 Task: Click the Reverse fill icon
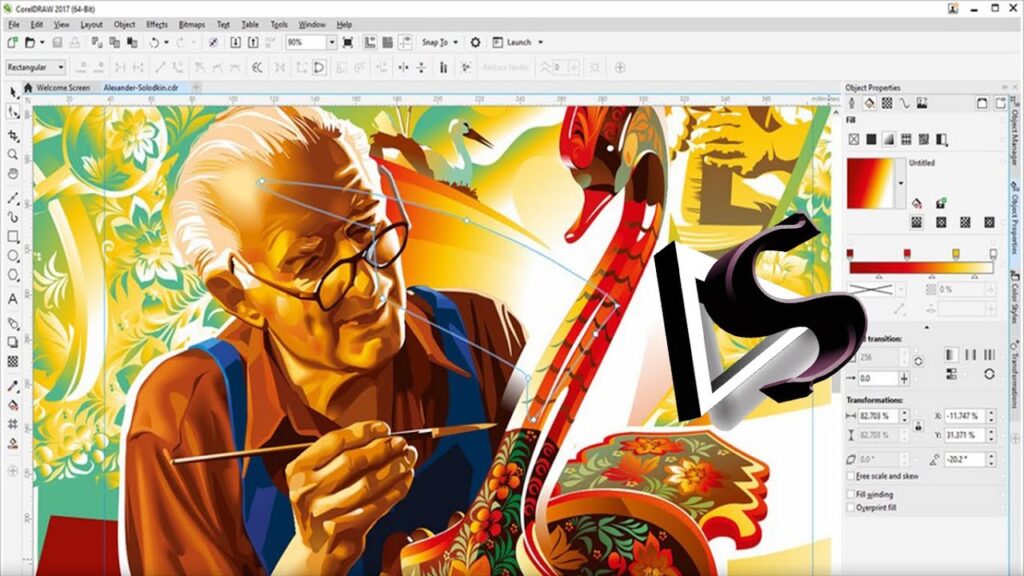pyautogui.click(x=989, y=374)
